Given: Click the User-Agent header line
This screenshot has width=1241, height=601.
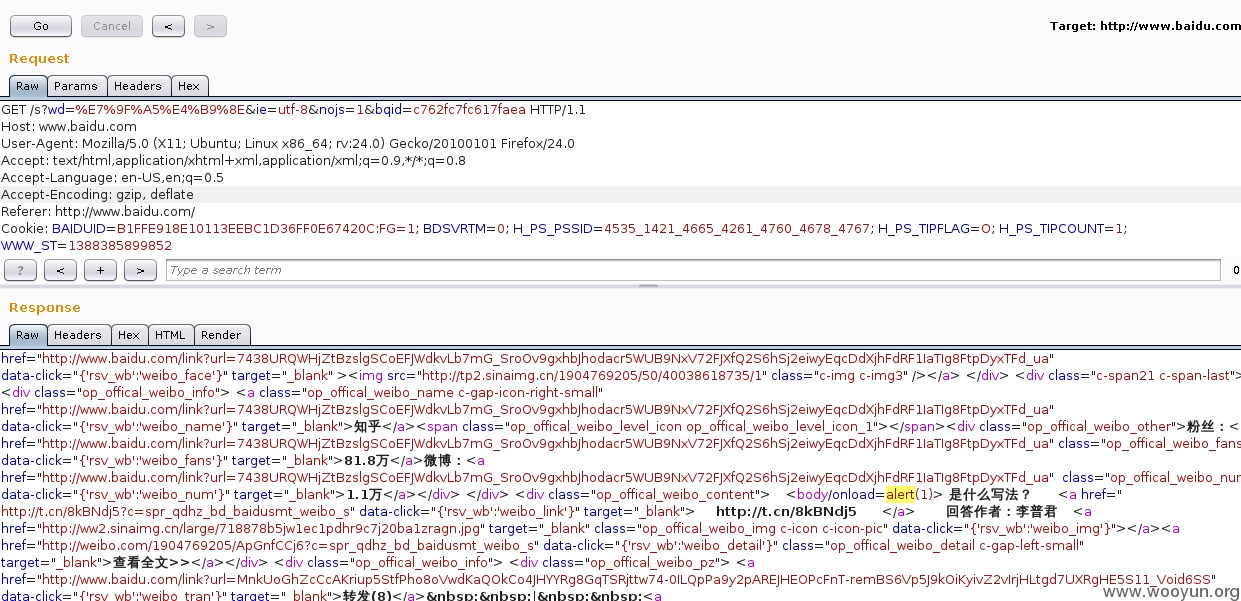Looking at the screenshot, I should pos(288,144).
